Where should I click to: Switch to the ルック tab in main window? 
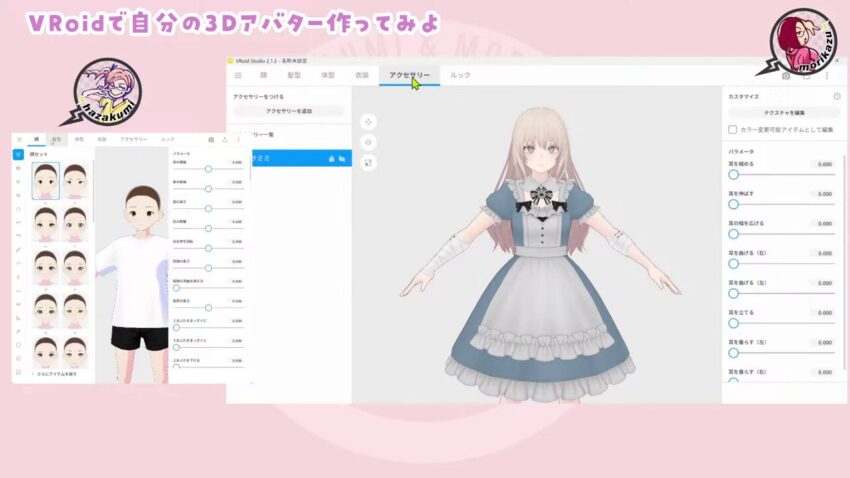pos(460,75)
